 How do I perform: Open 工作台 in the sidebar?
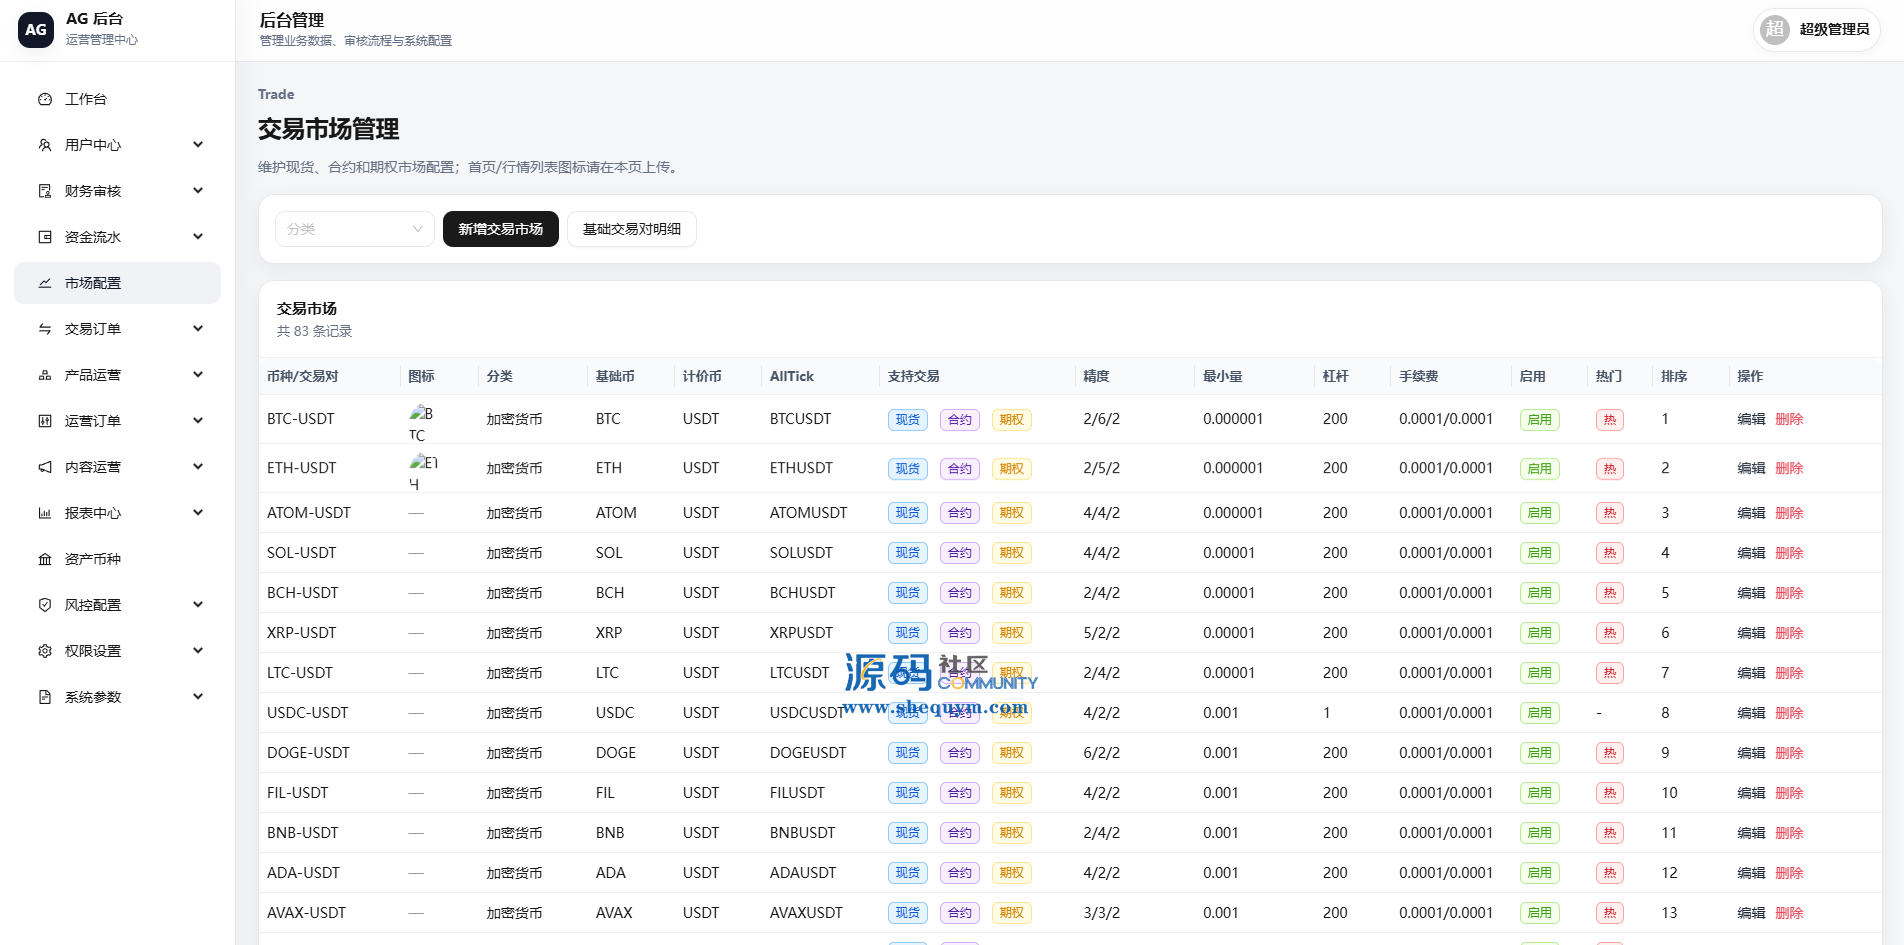pos(117,99)
